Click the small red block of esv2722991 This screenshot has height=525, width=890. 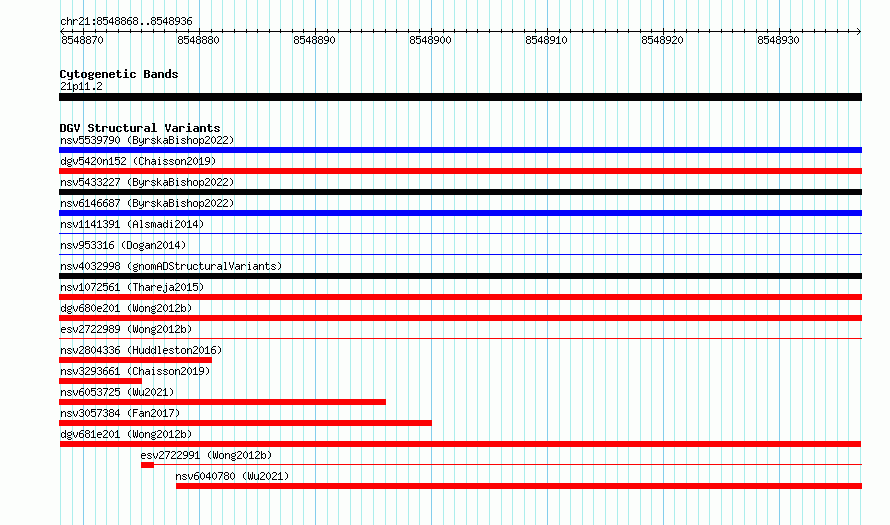click(147, 465)
